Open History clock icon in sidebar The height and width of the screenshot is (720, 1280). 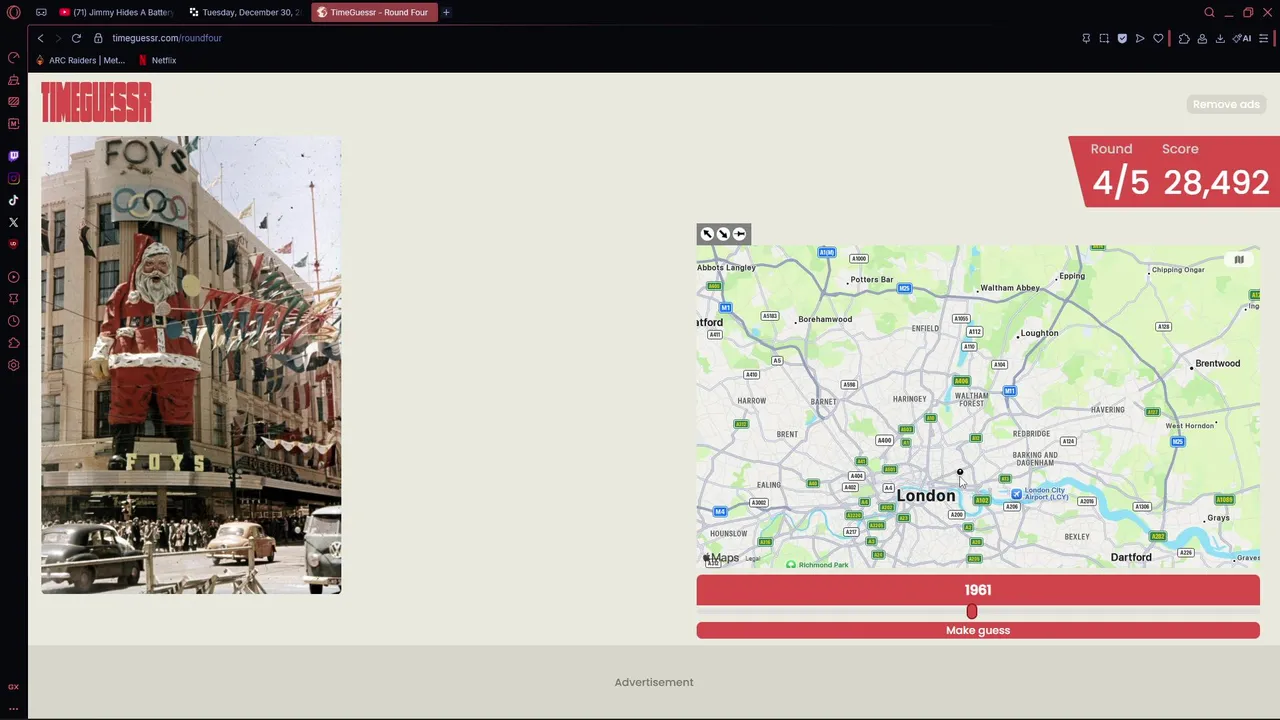13,321
